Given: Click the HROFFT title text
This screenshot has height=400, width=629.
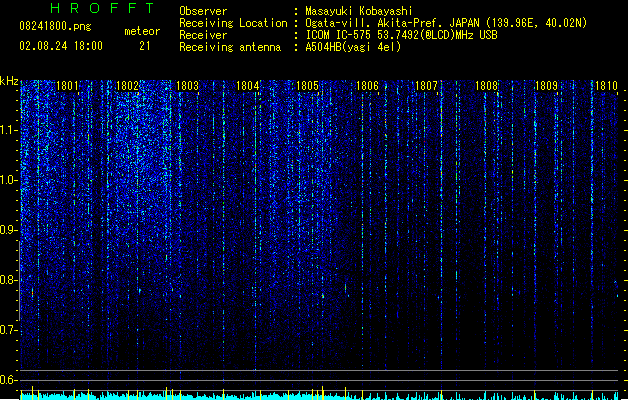Looking at the screenshot, I should 102,8.
